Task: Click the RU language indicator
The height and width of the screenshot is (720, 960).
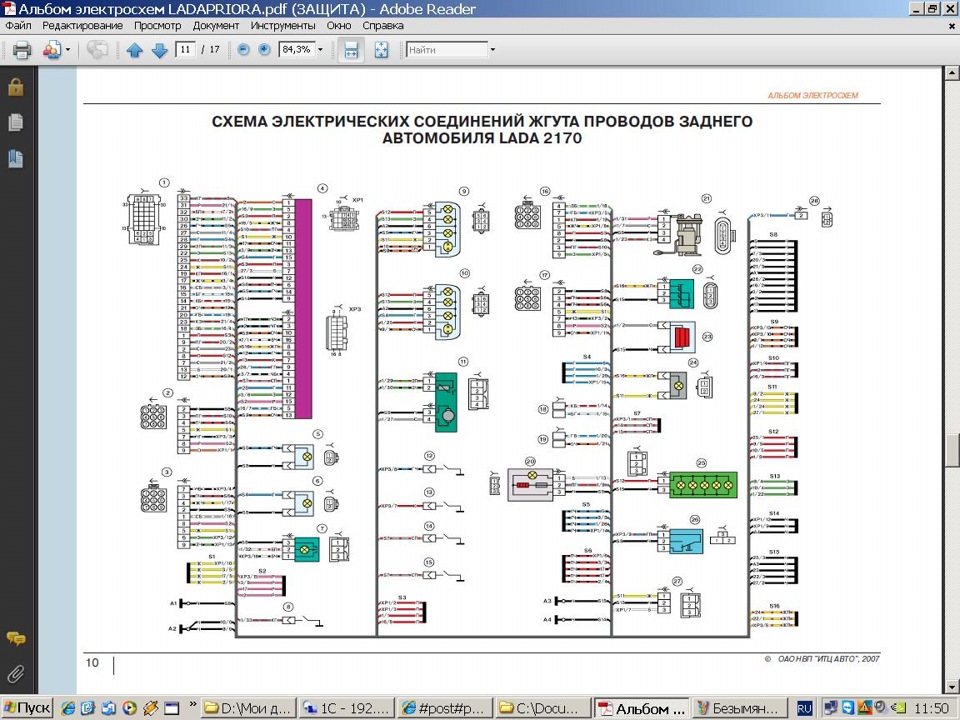Action: 804,708
